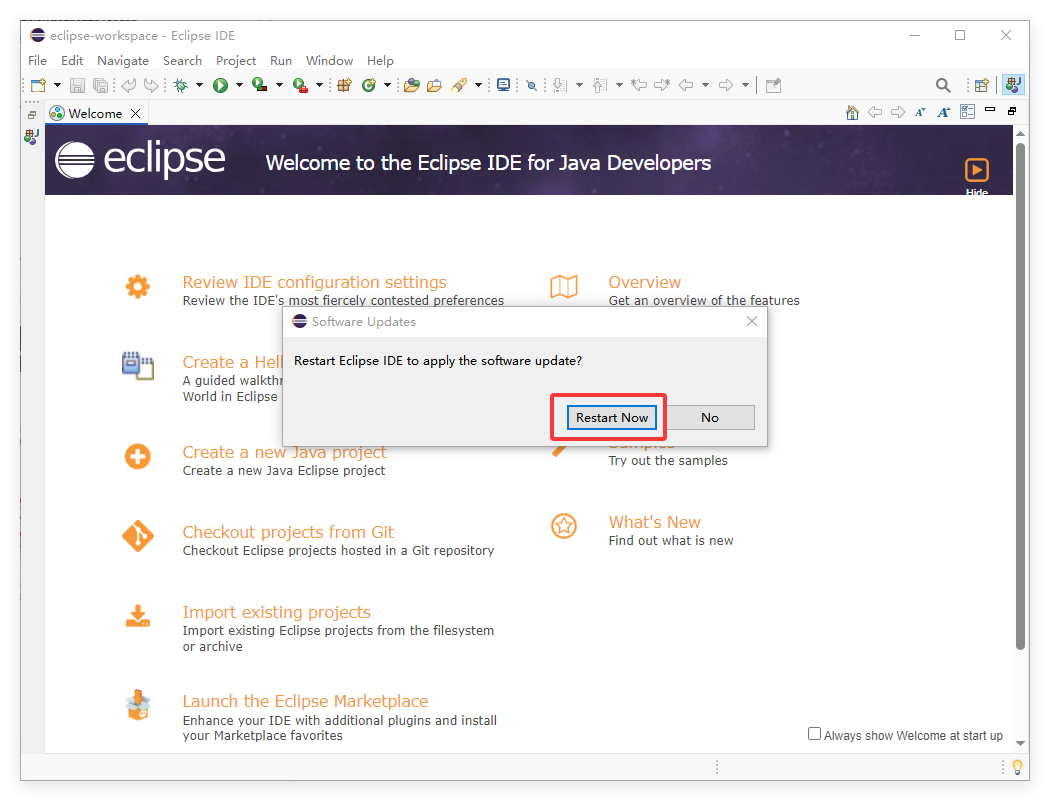Image resolution: width=1050 pixels, height=801 pixels.
Task: Open the Run configurations dropdown arrow
Action: (239, 85)
